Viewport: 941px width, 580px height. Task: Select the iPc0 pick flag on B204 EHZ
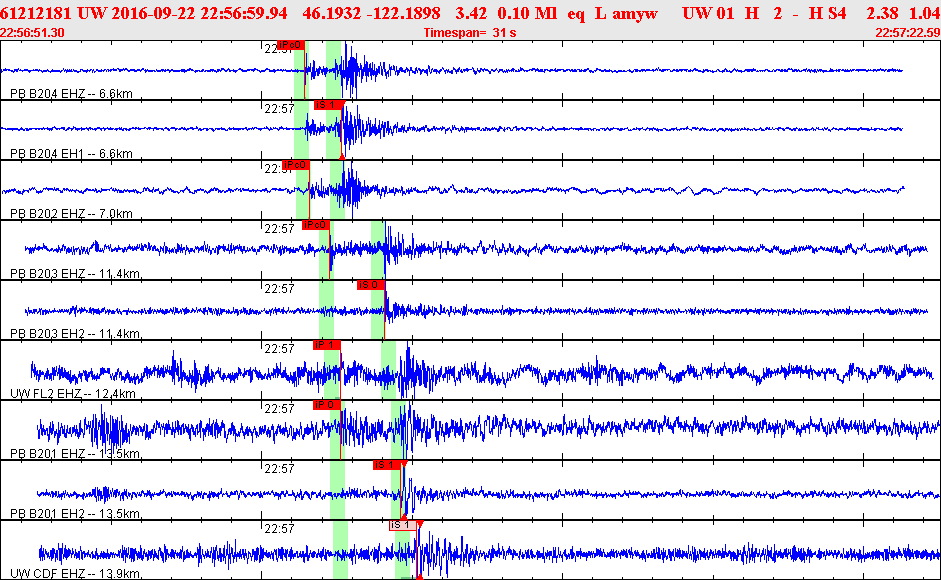pos(291,45)
